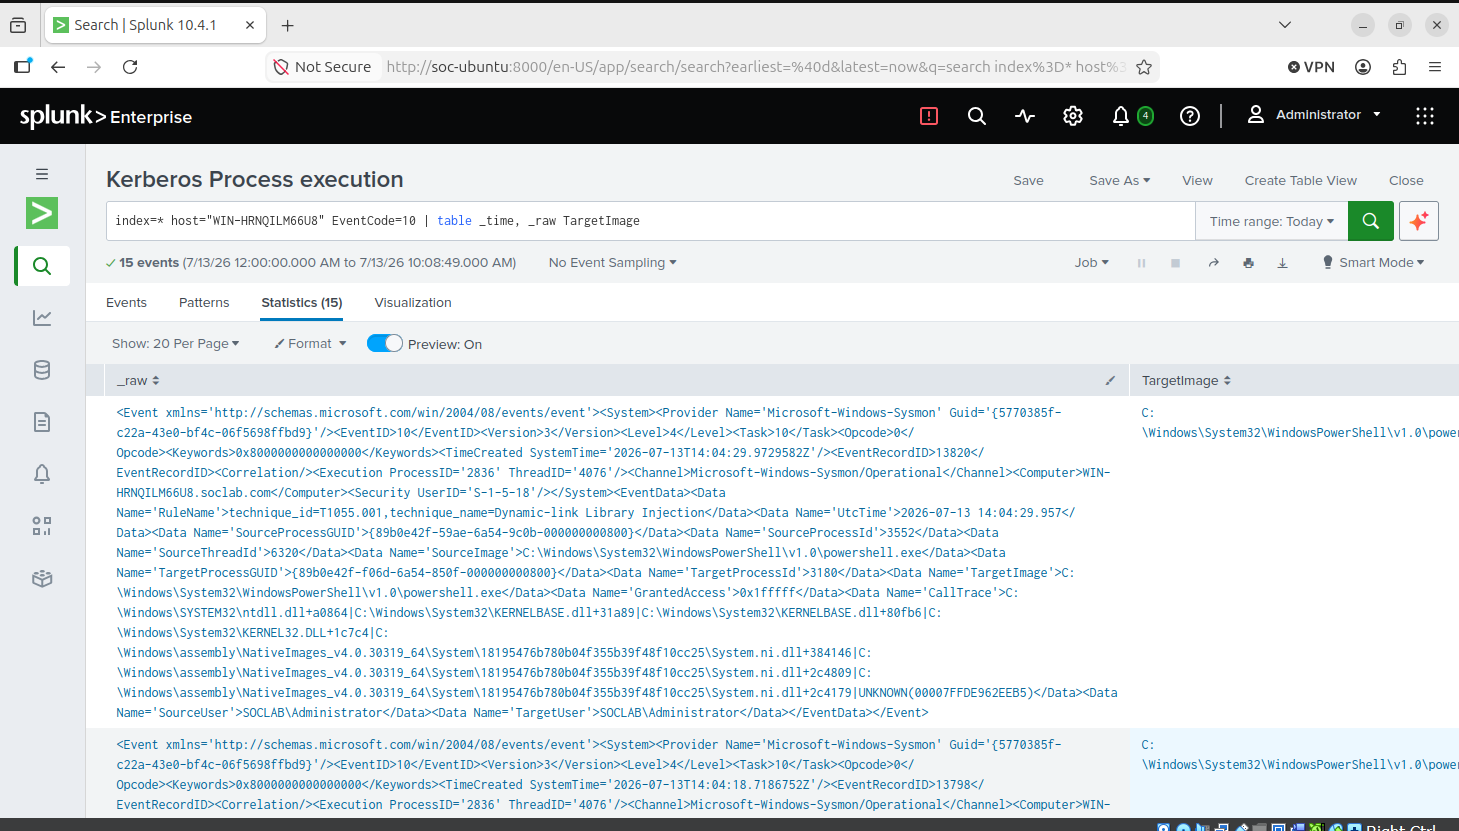Click into the SPL search query field
The width and height of the screenshot is (1459, 831).
click(x=651, y=221)
